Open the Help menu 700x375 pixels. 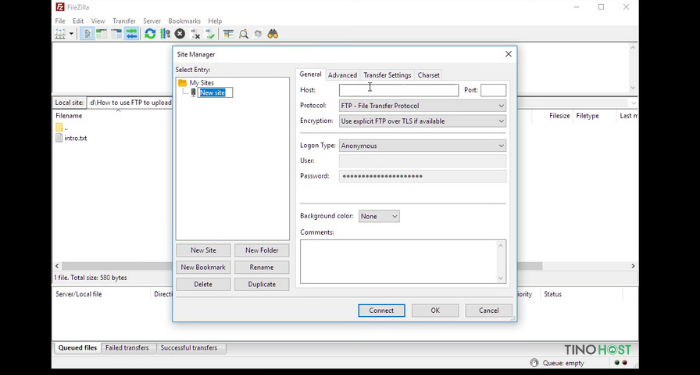pos(215,21)
